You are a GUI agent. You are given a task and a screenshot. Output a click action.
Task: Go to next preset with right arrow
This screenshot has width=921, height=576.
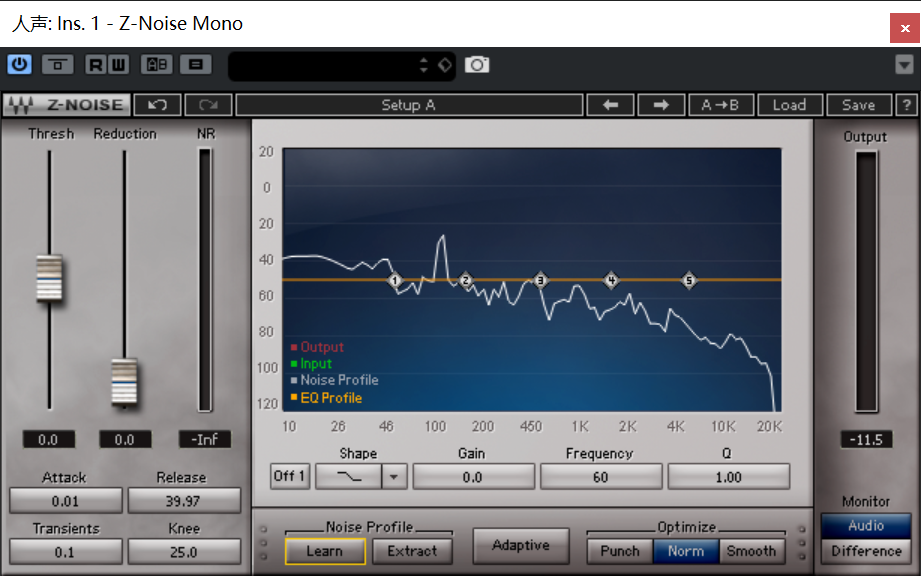tap(661, 105)
